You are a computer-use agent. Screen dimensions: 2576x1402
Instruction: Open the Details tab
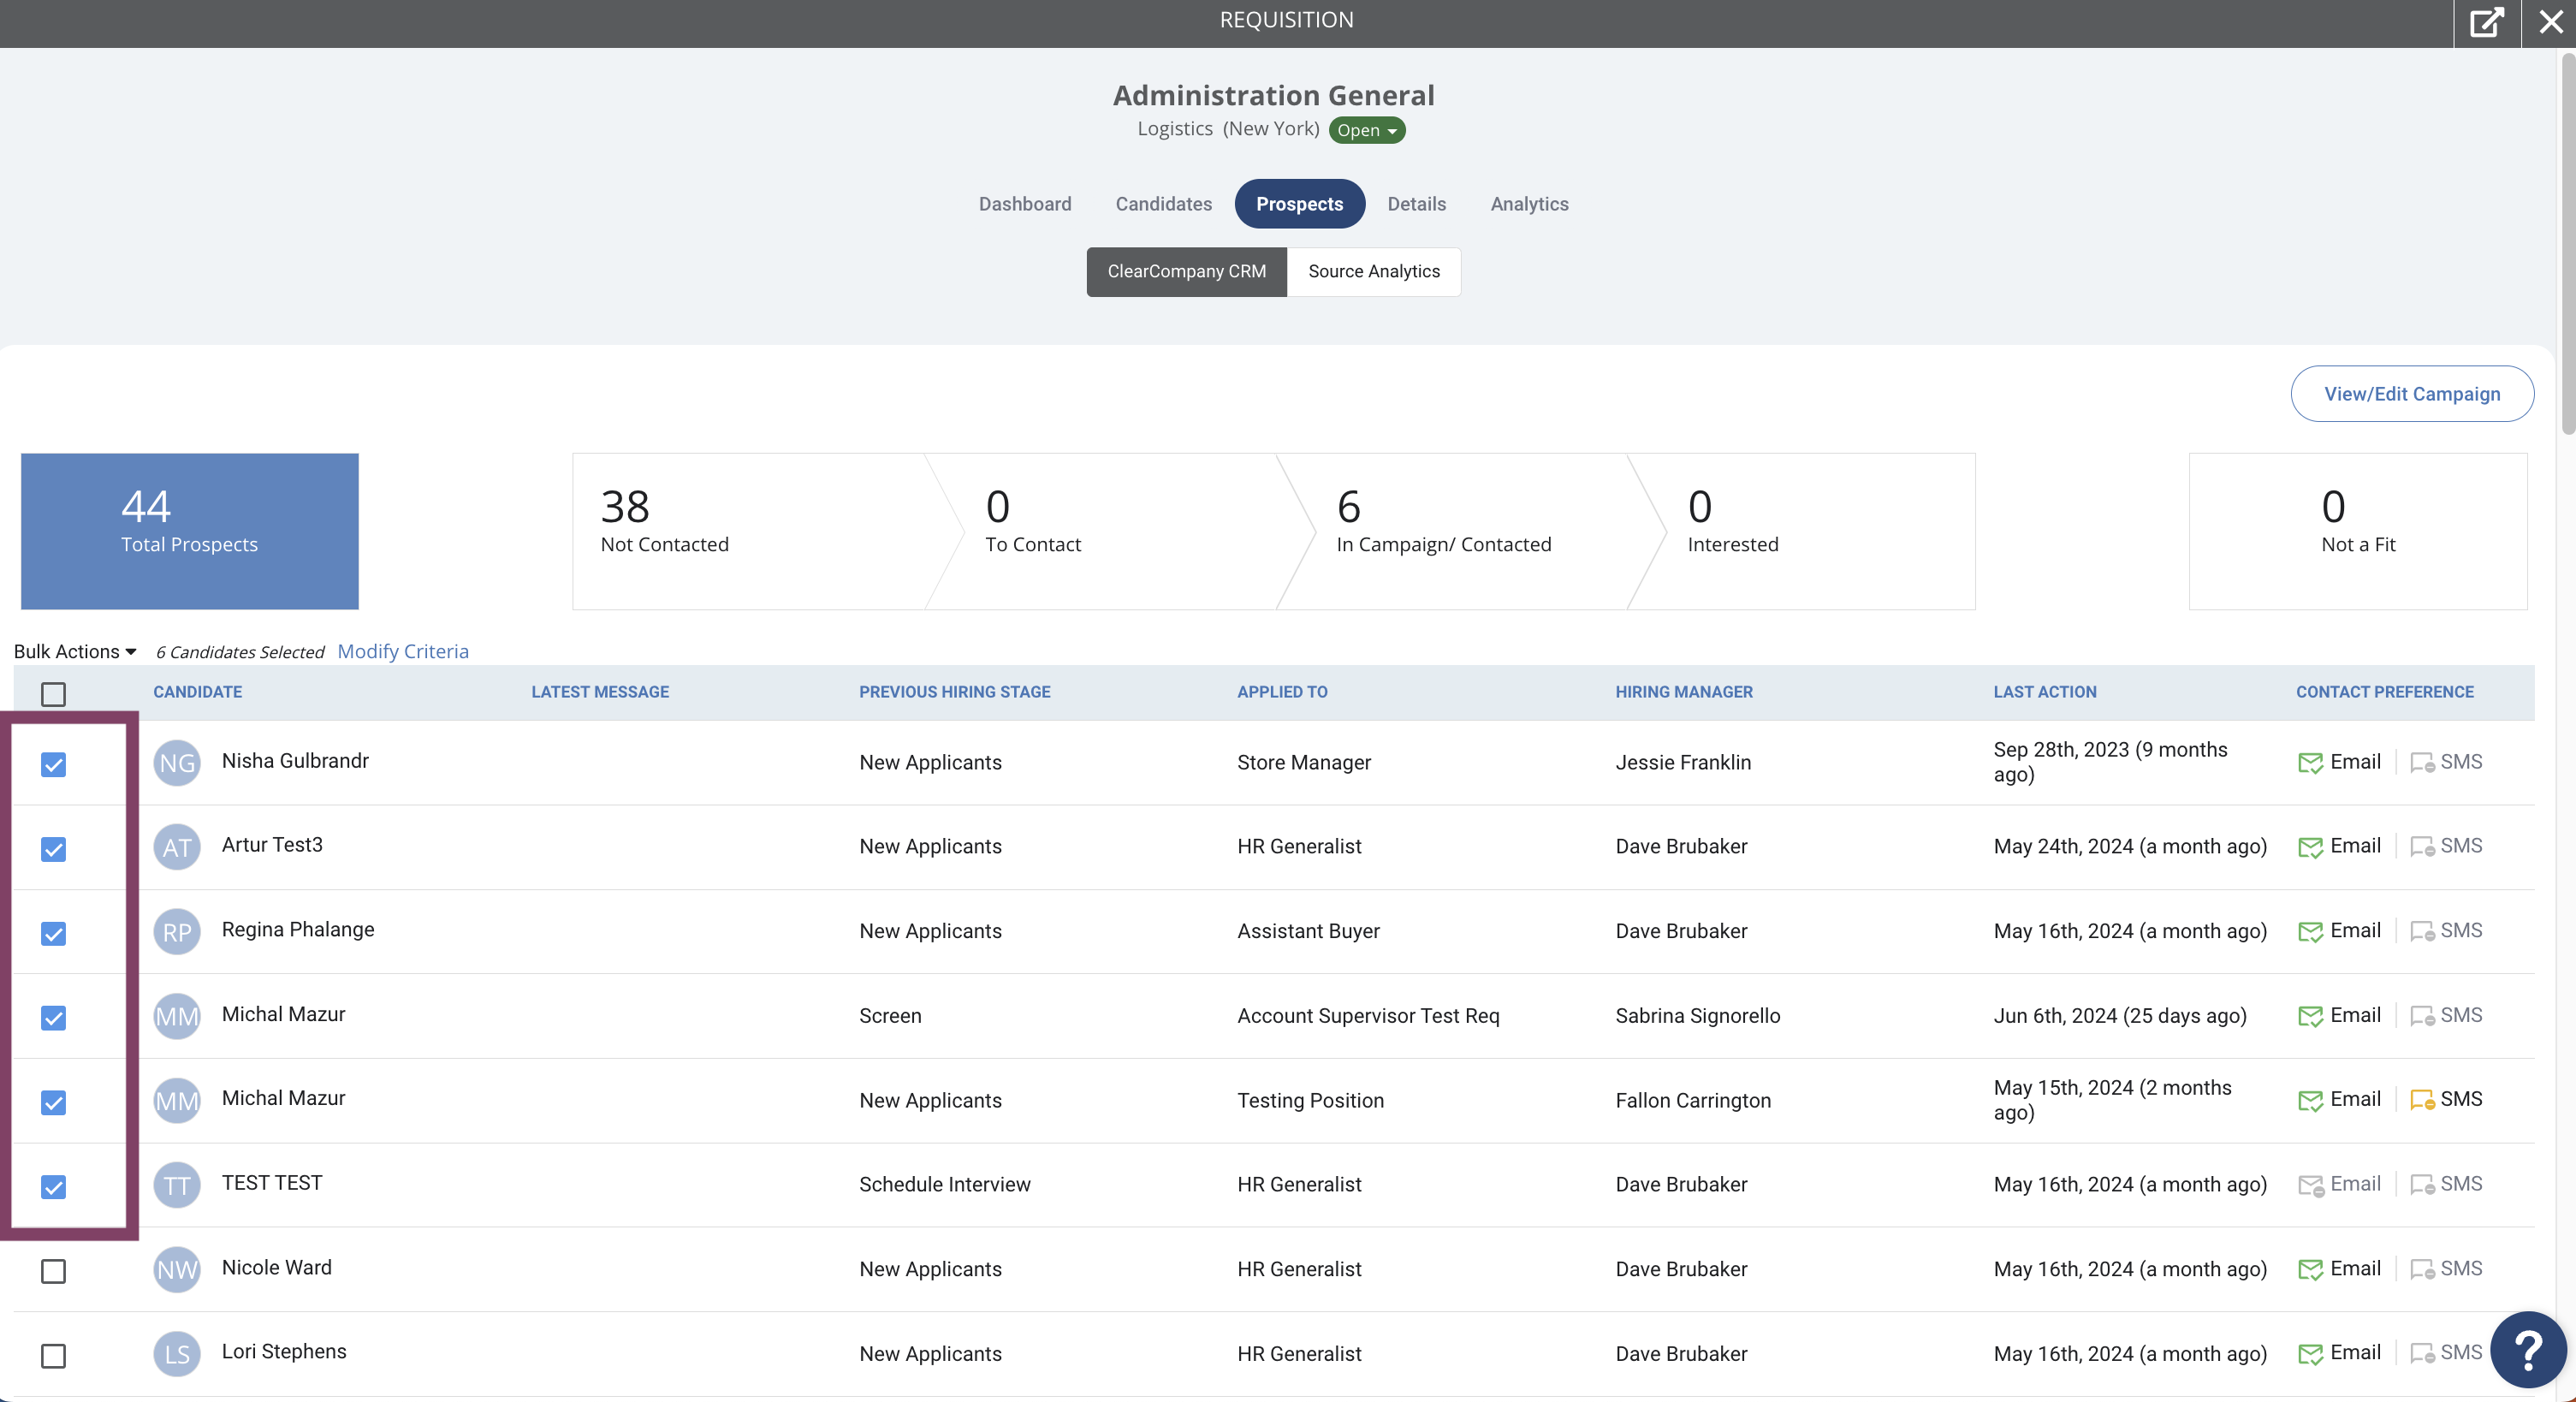click(x=1416, y=204)
